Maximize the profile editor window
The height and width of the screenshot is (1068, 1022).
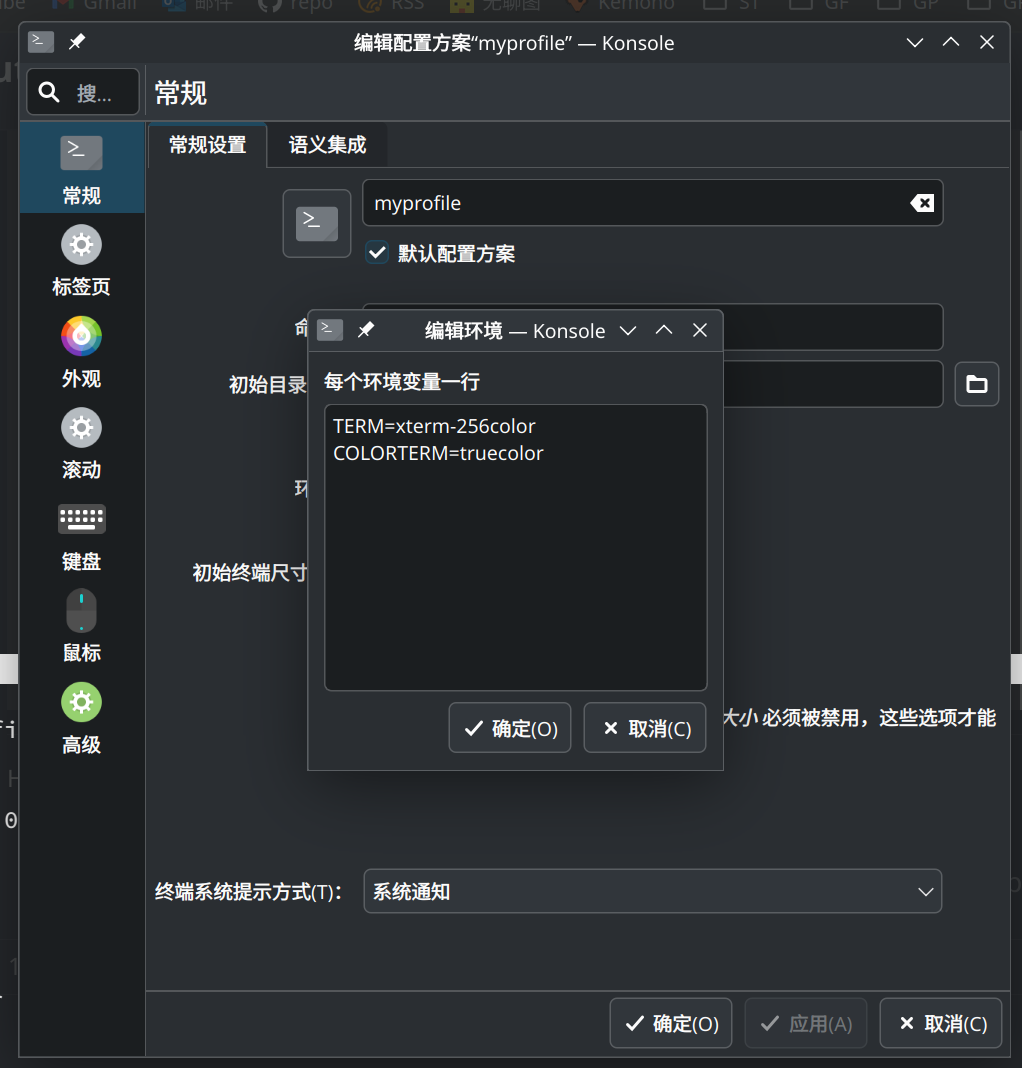pos(951,42)
